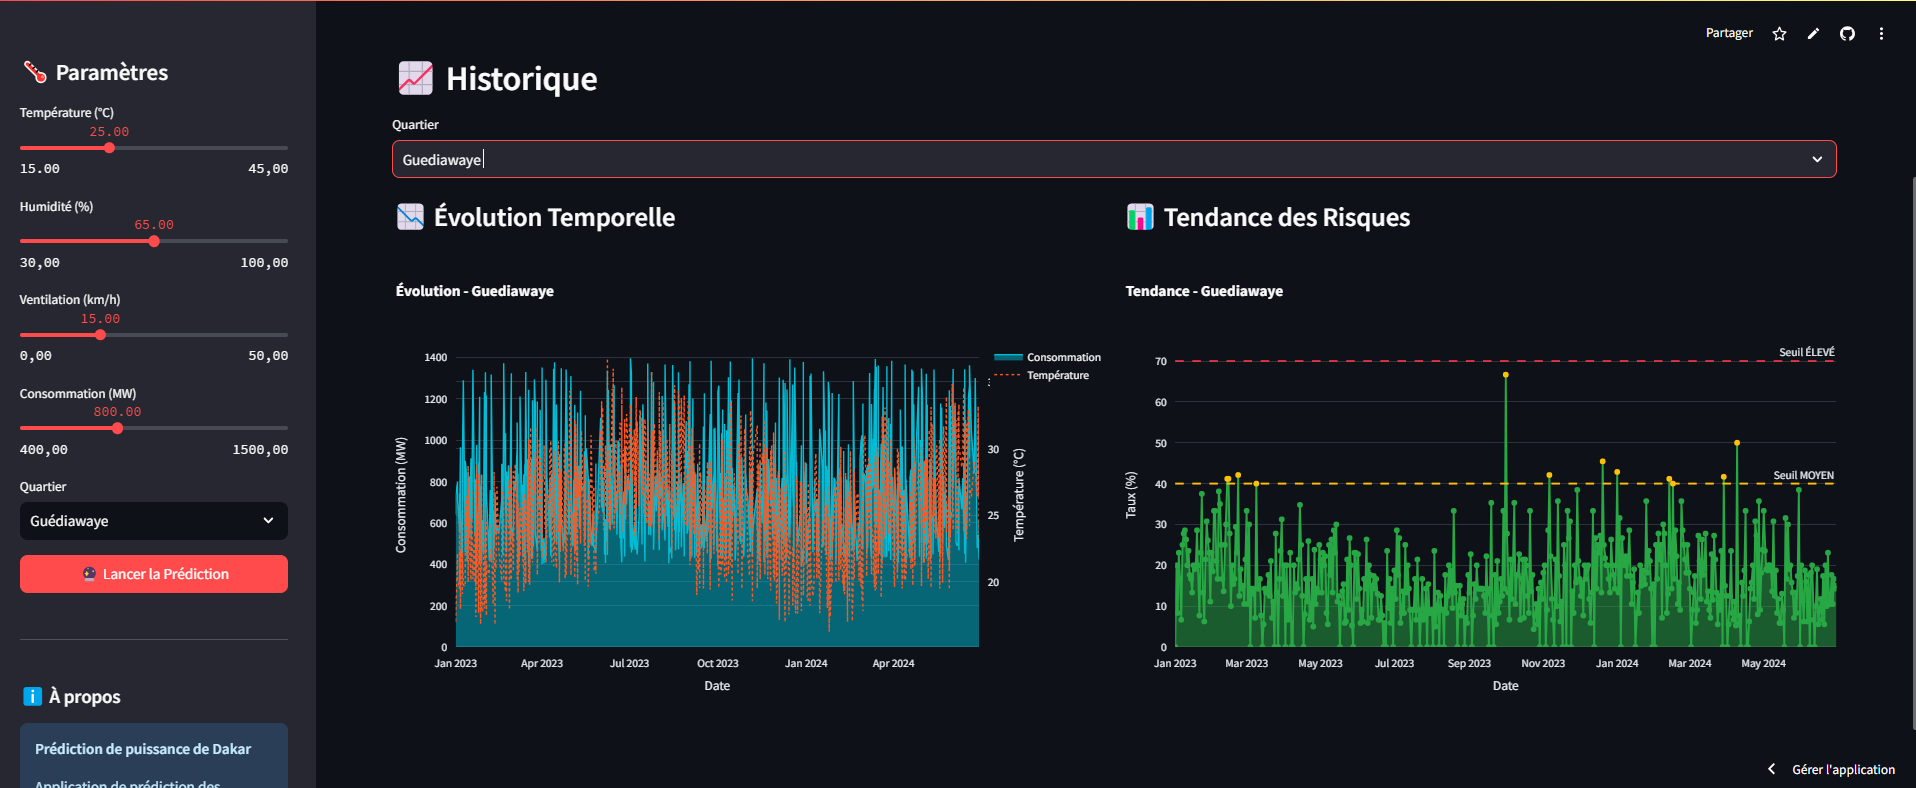Image resolution: width=1916 pixels, height=788 pixels.
Task: Expand the Guediawaye quartier dropdown in Historique
Action: [x=1113, y=160]
